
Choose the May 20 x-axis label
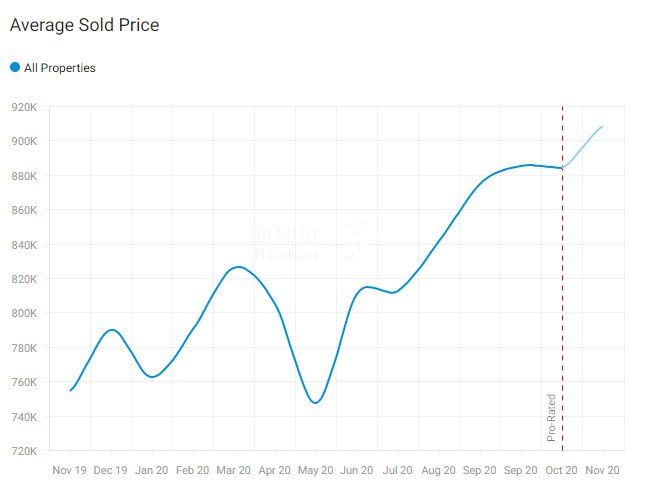316,470
